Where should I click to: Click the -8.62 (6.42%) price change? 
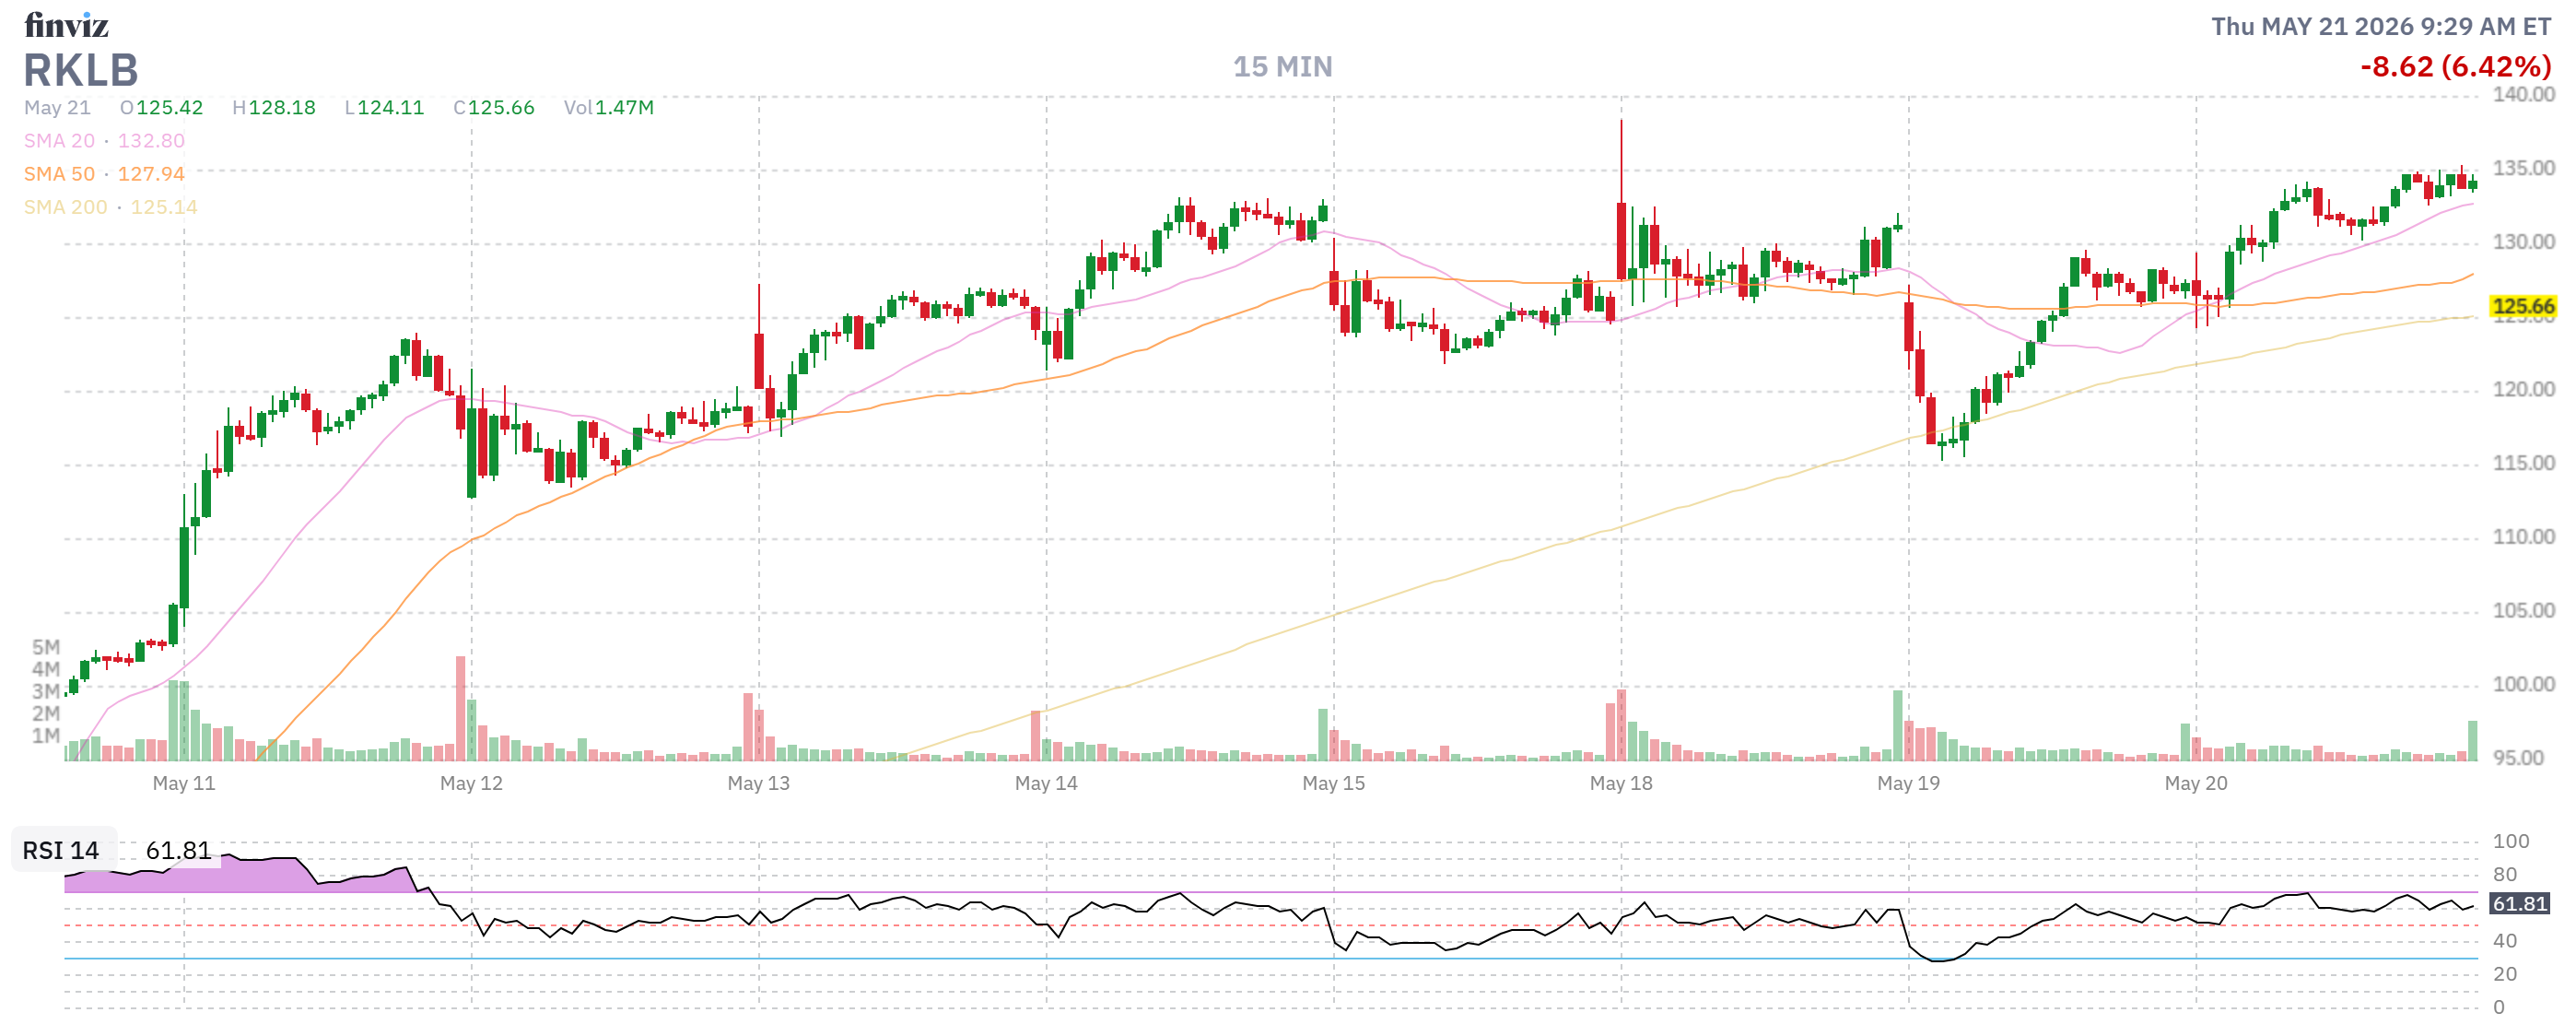point(2455,67)
